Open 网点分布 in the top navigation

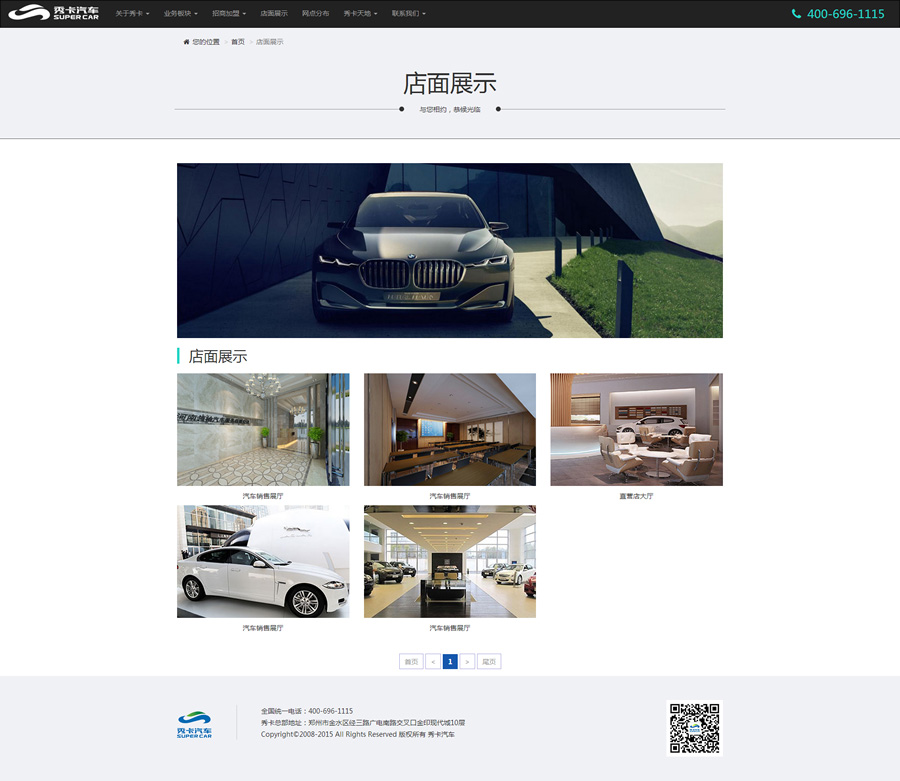(316, 13)
